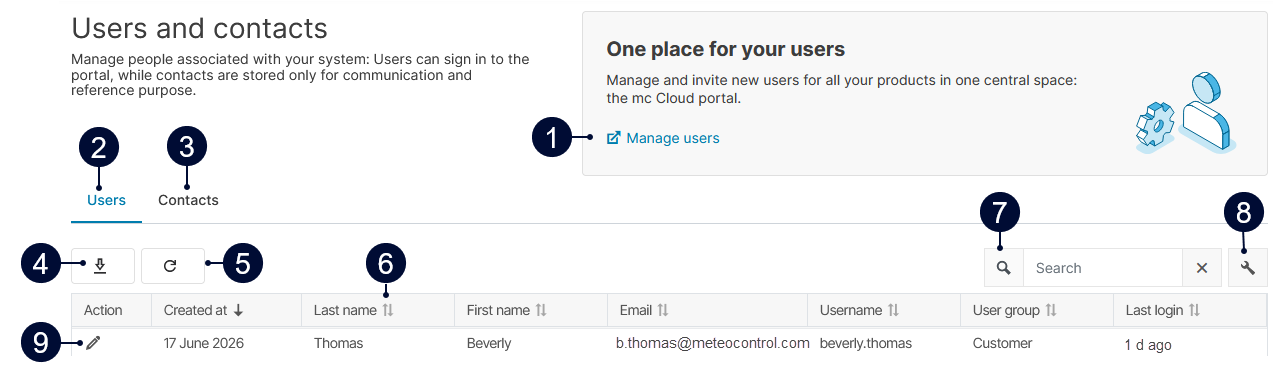Sort by First name column arrows

541,311
